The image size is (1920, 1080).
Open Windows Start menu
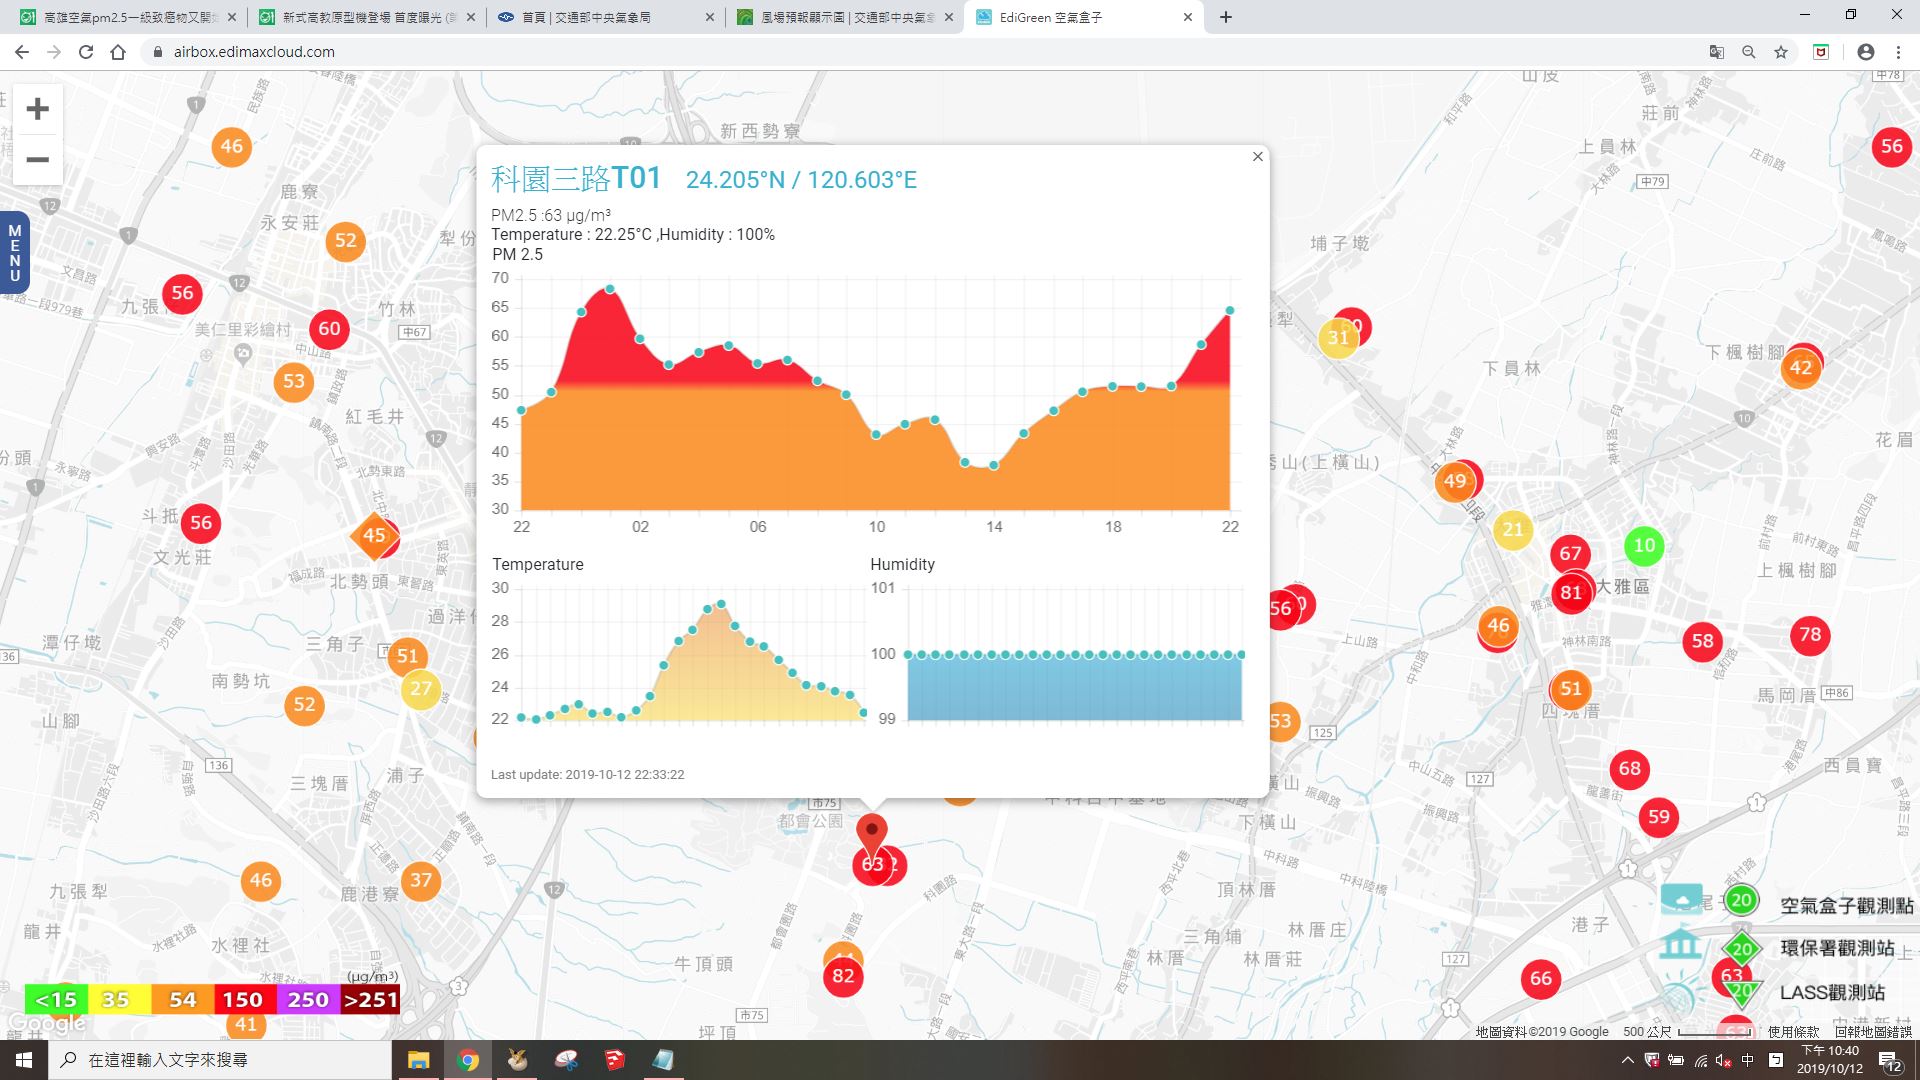[24, 1060]
